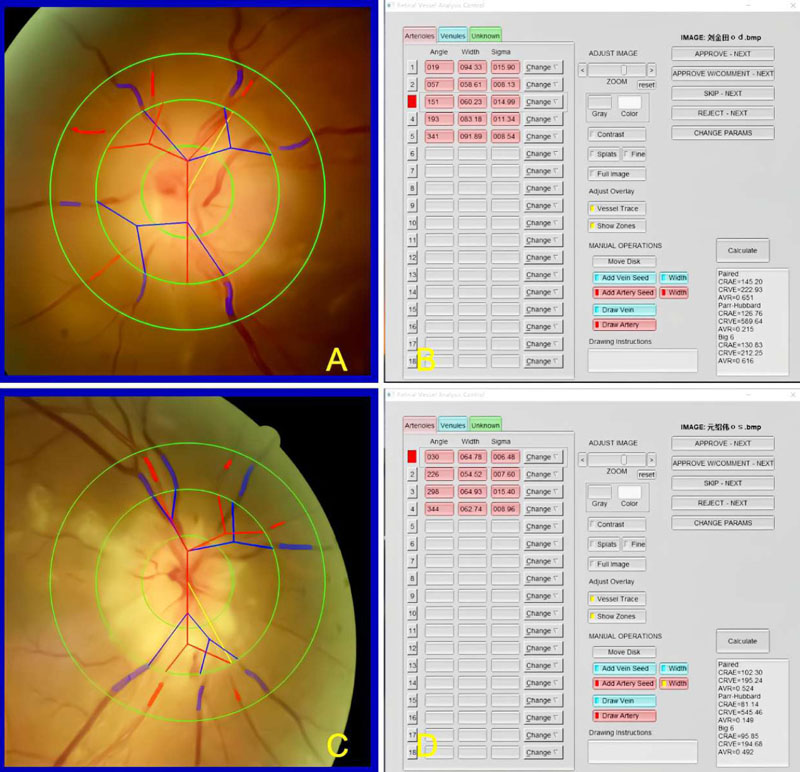Click Add Artery Seed in panel B

click(624, 292)
